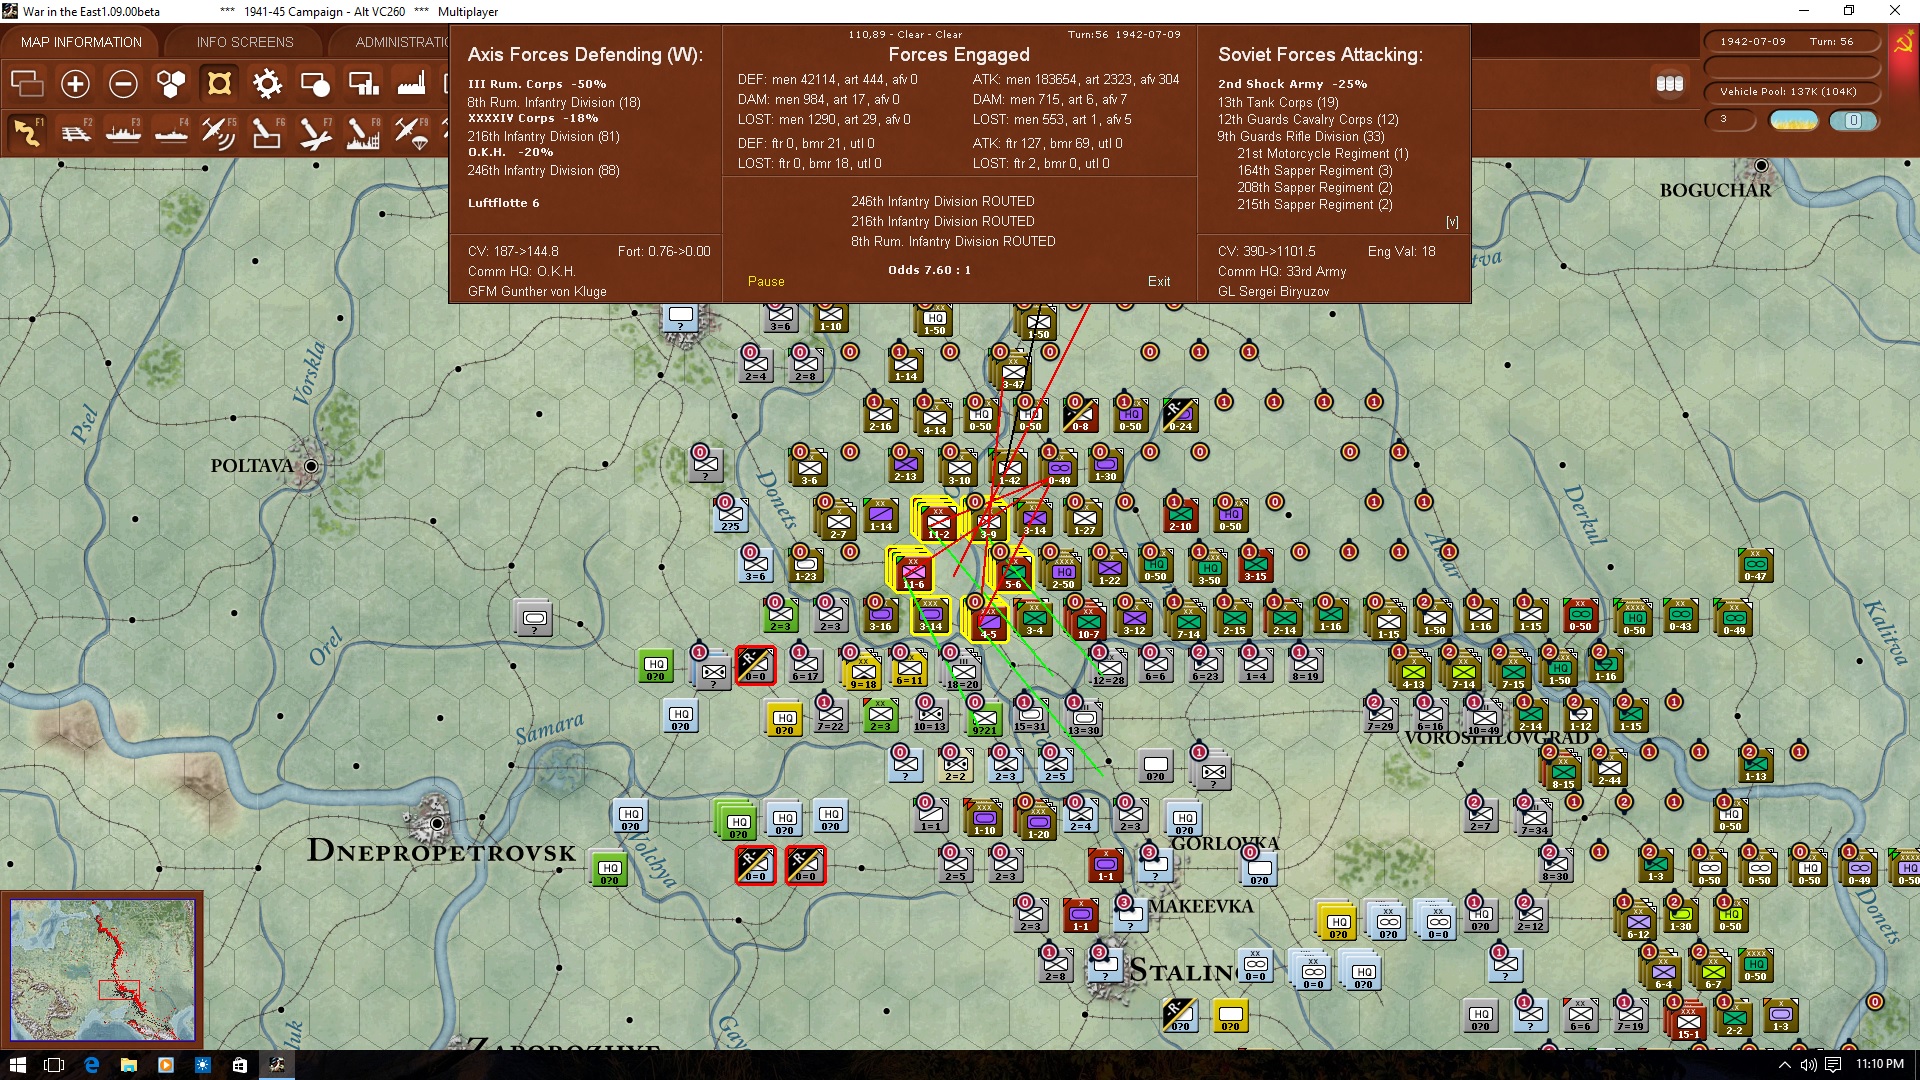1920x1080 pixels.
Task: Click 9th Guards Rifle Division entry
Action: click(1301, 136)
